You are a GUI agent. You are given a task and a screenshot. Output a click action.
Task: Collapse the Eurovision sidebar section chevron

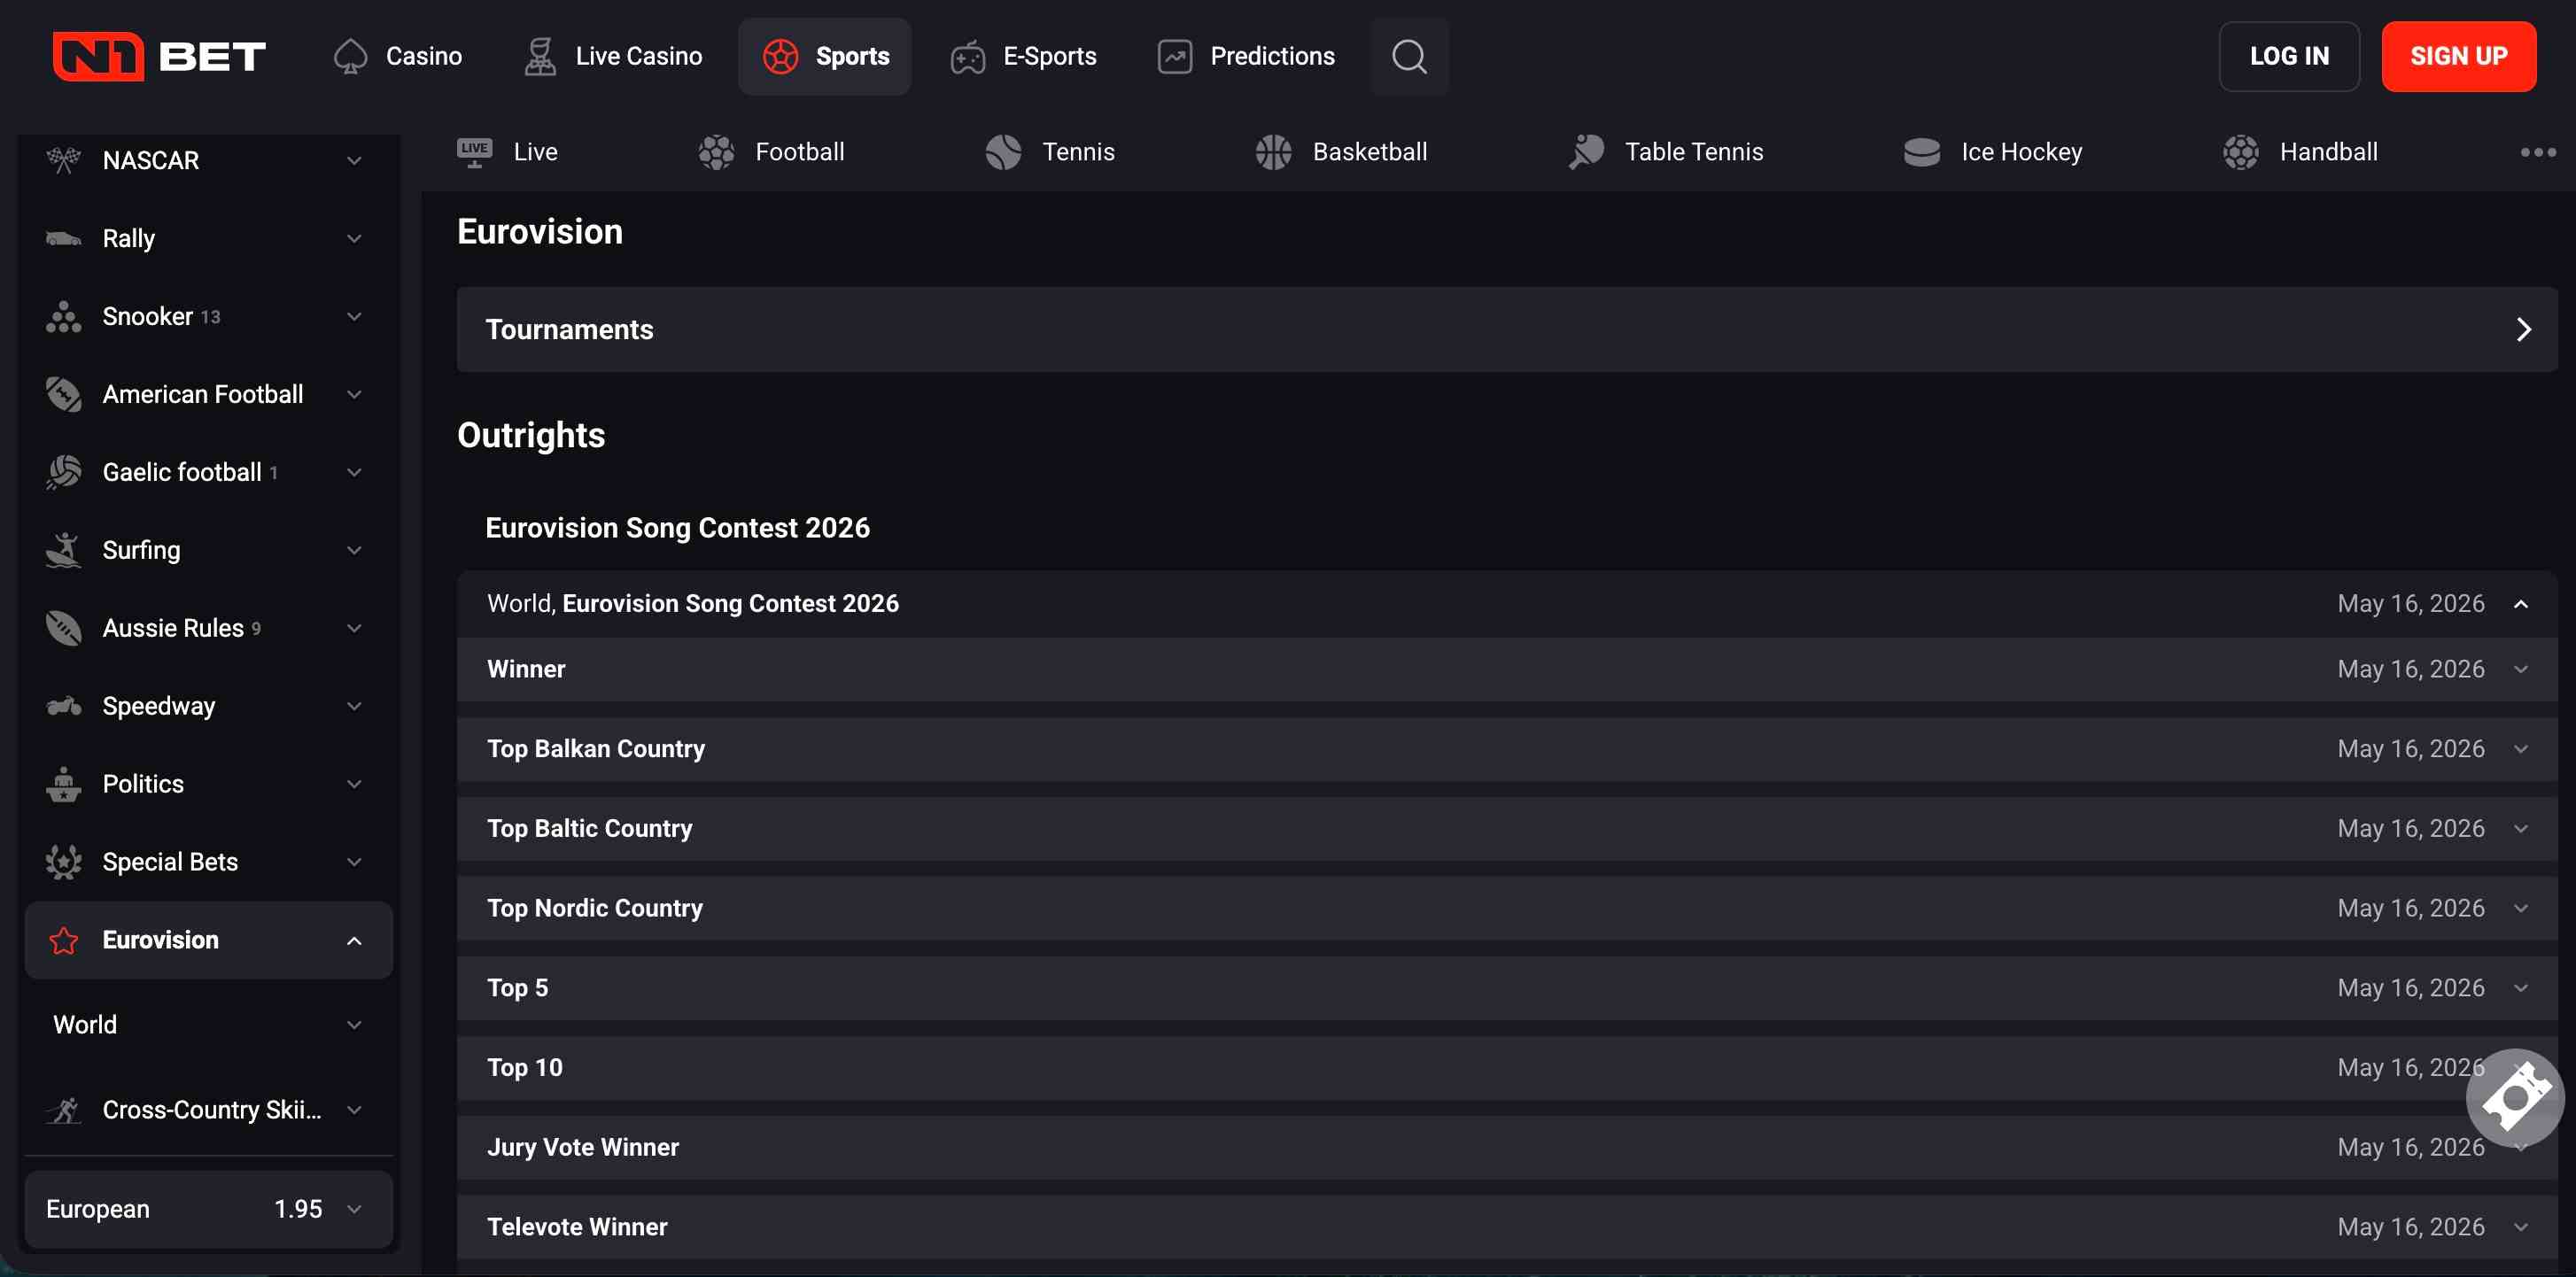(354, 940)
